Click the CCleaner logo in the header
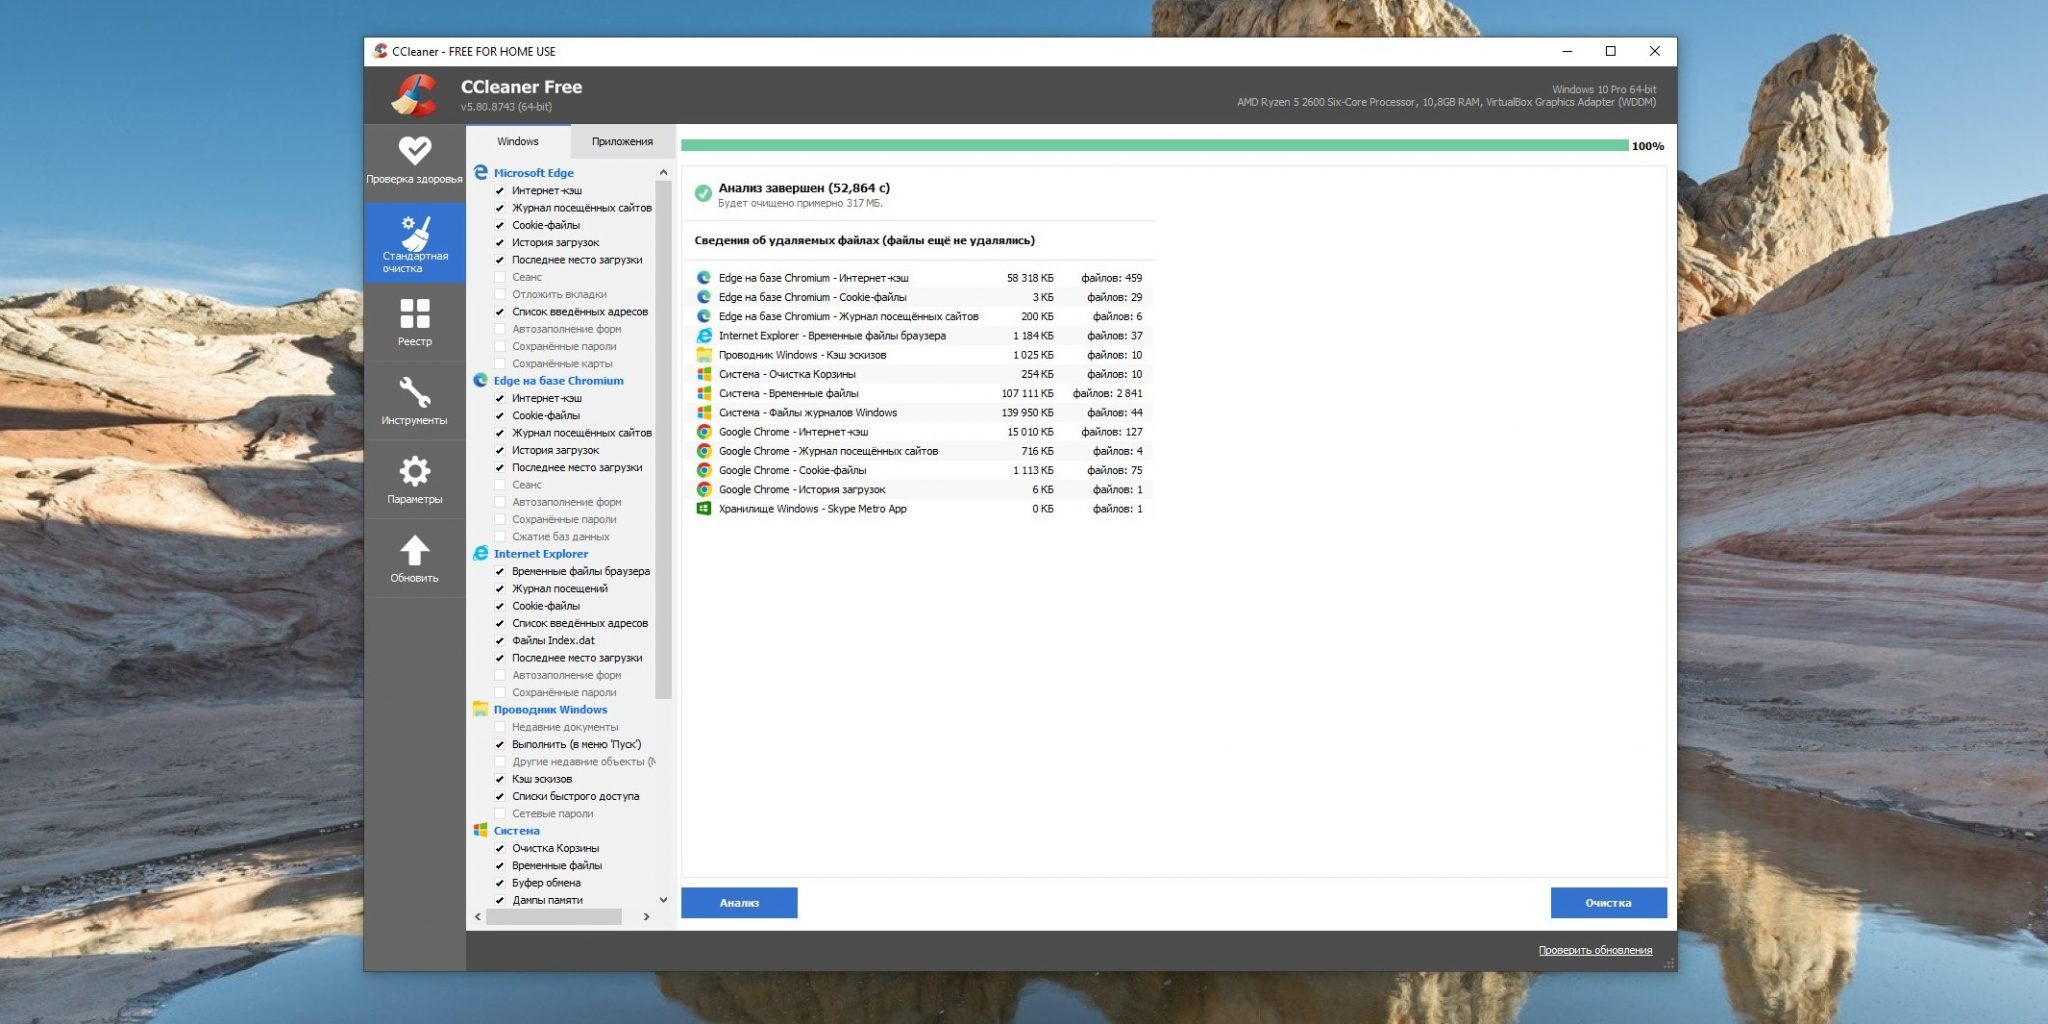The height and width of the screenshot is (1024, 2048). [x=413, y=96]
